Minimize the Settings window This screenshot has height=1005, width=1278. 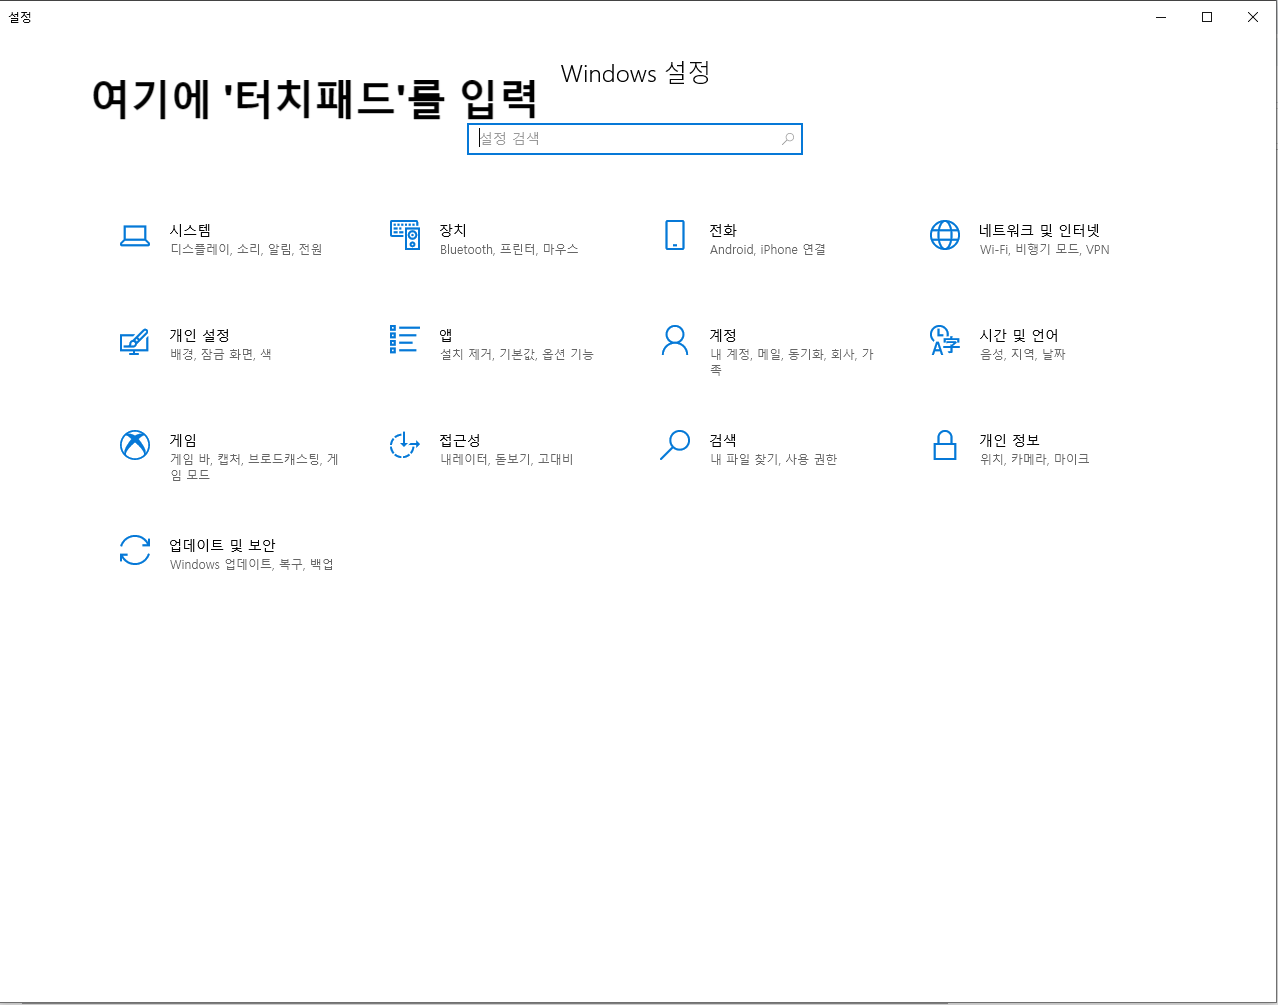(x=1160, y=17)
